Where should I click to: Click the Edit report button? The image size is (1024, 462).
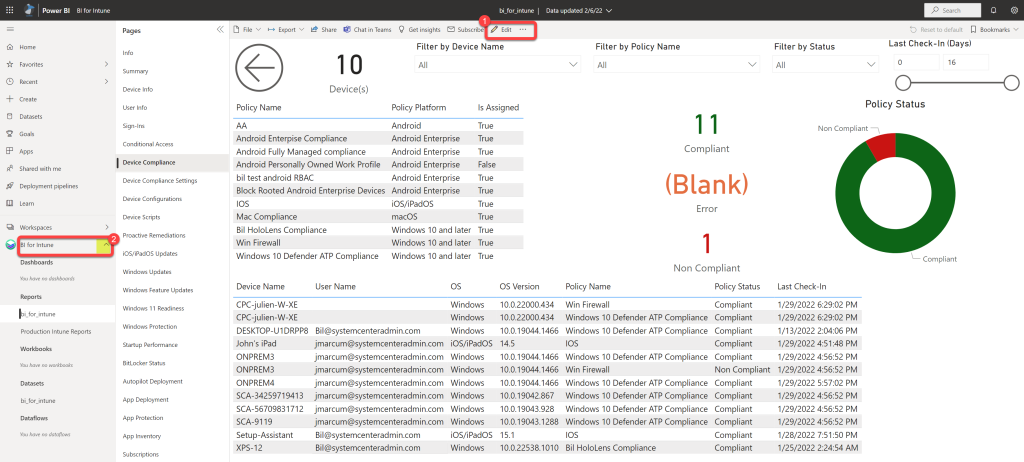[x=502, y=30]
